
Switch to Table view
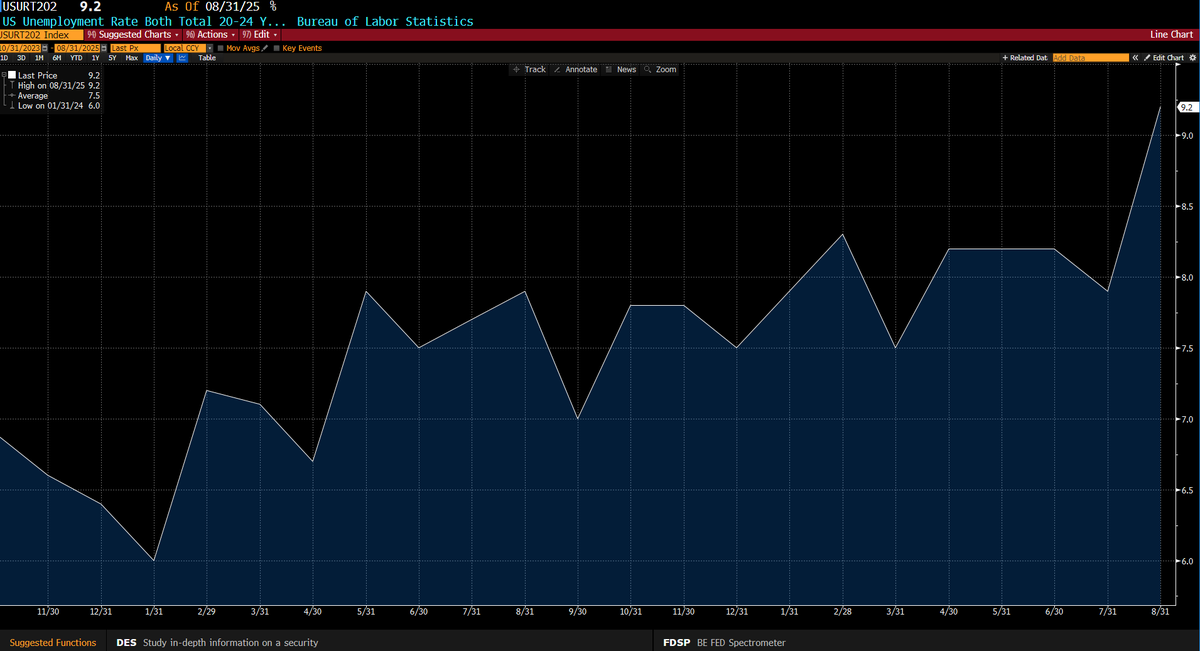pyautogui.click(x=207, y=58)
